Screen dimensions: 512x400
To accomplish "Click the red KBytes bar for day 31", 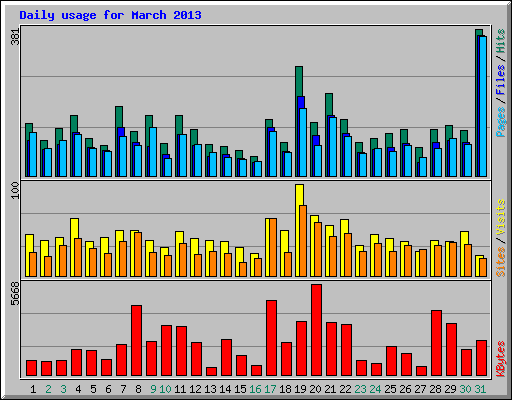I will pos(481,358).
